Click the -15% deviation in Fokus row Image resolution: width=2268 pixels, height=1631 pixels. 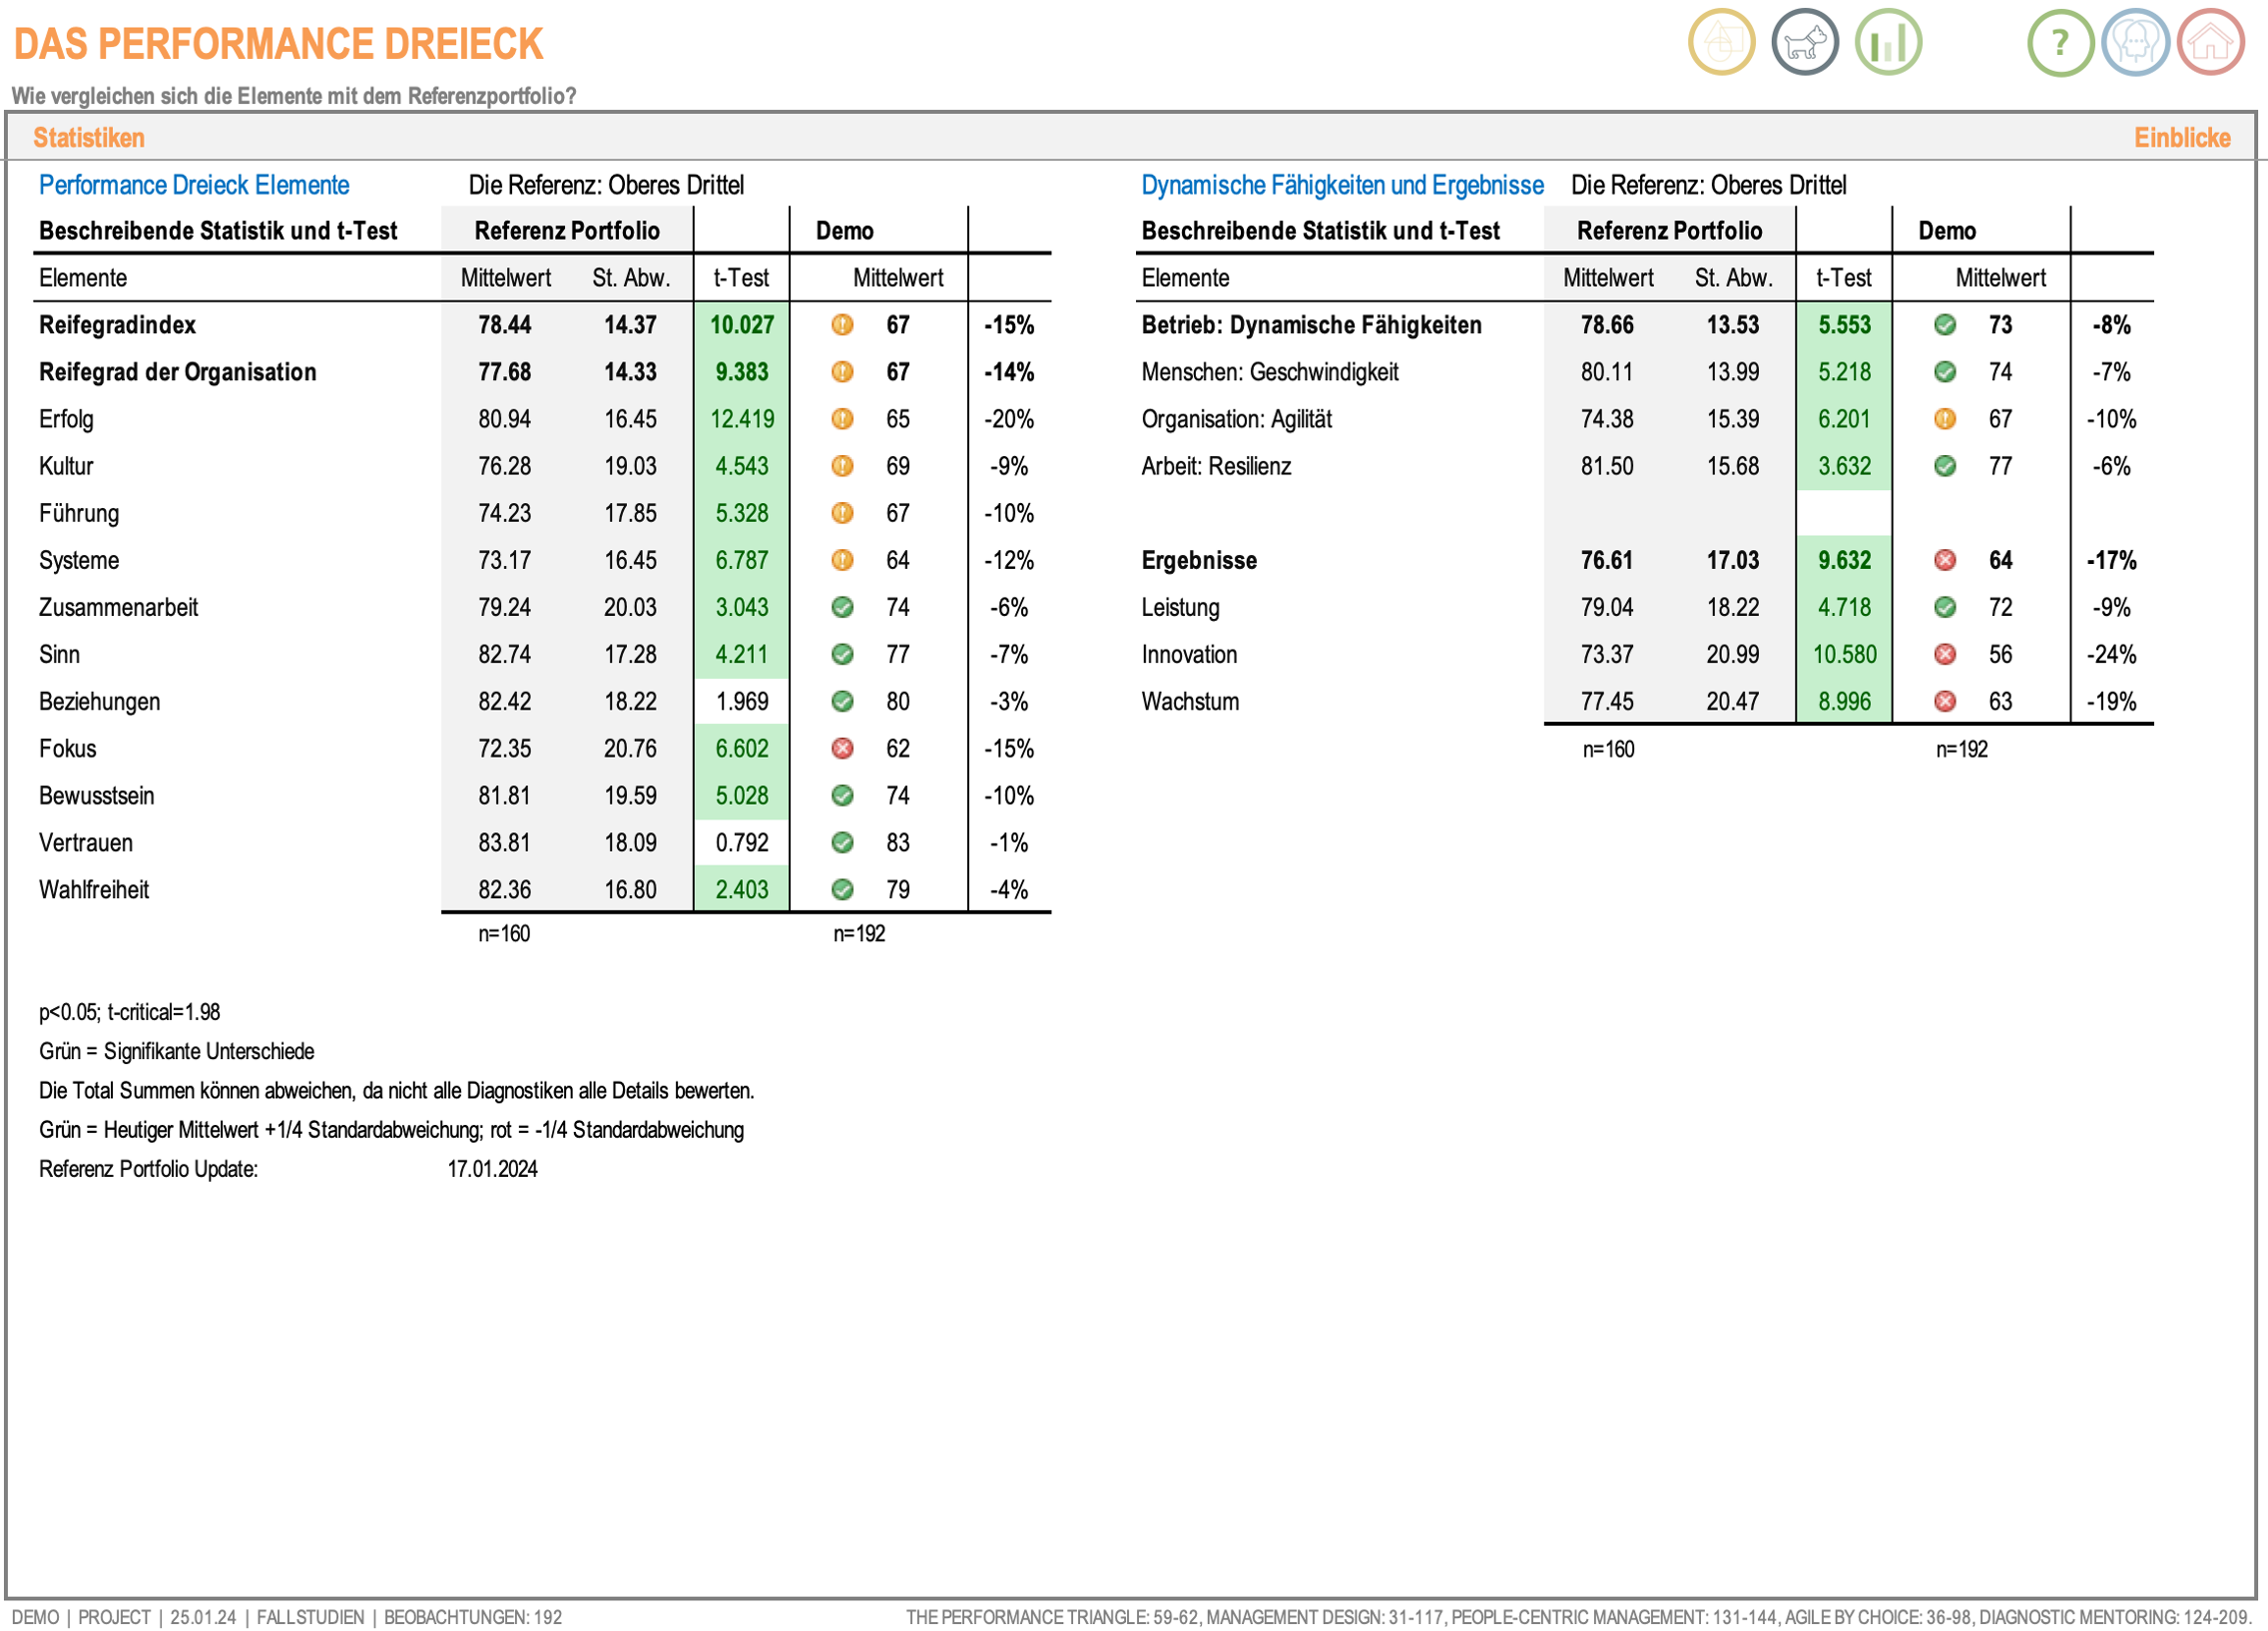[x=1009, y=748]
